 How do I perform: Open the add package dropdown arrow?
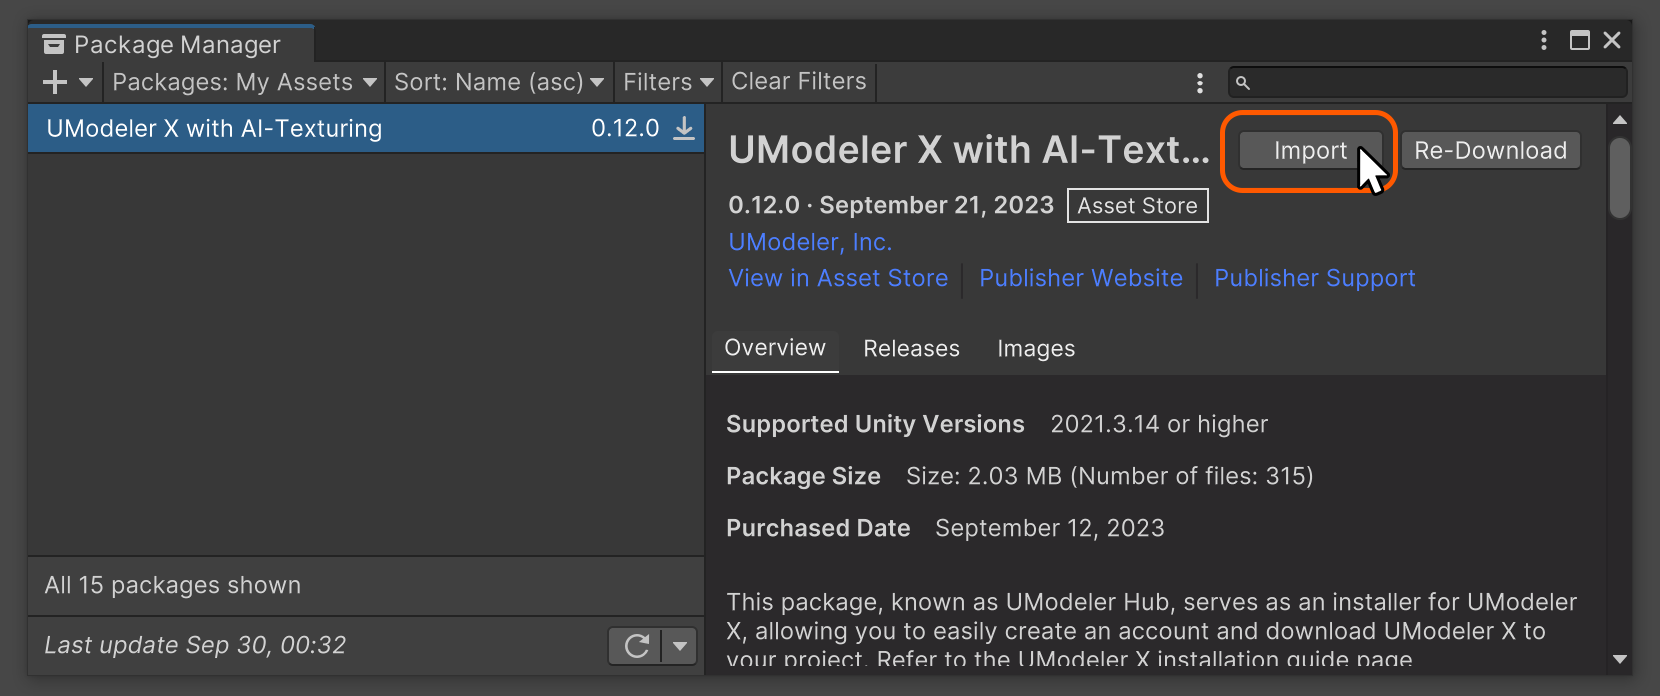(86, 82)
